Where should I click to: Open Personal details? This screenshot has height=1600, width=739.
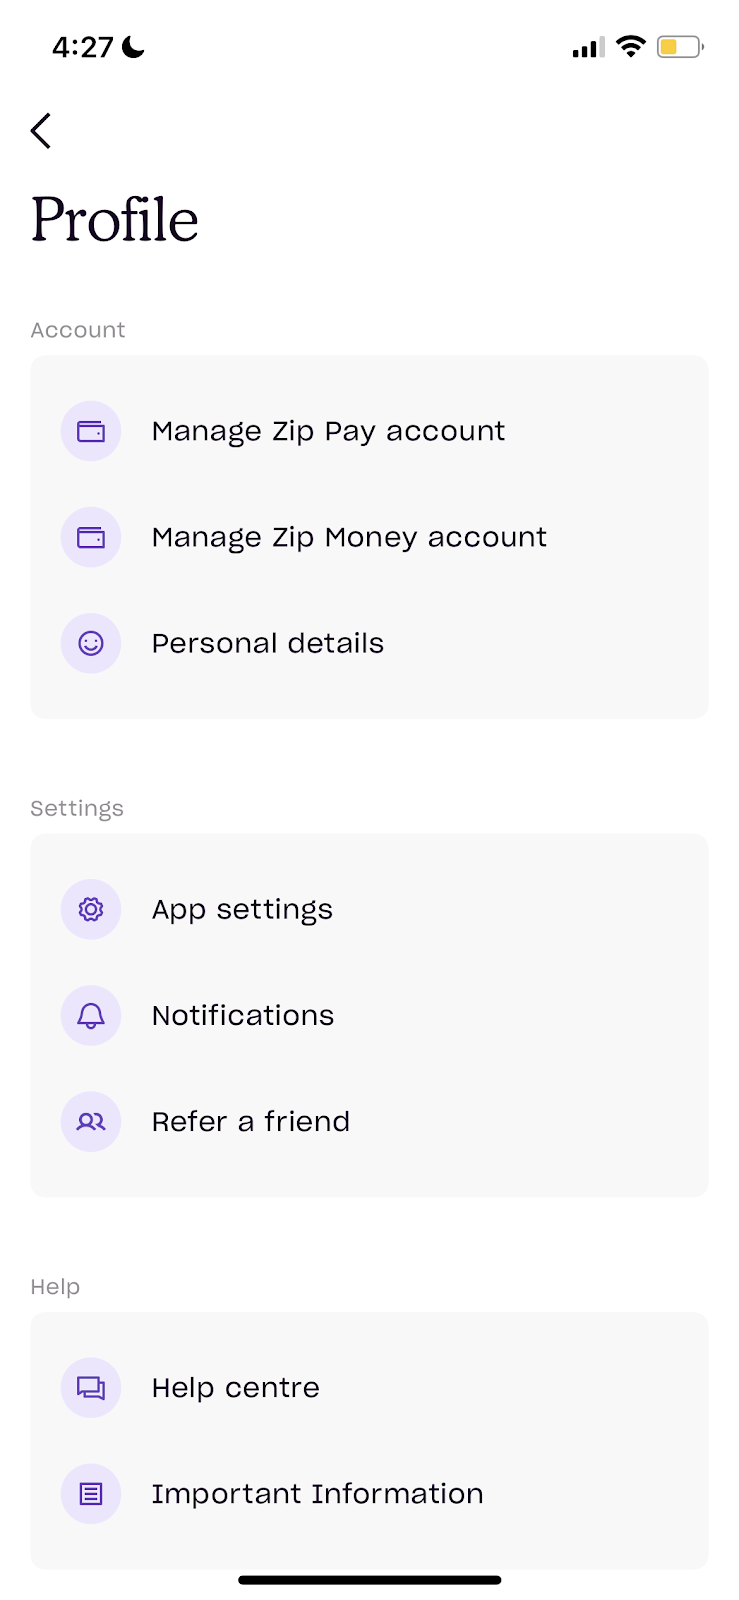point(268,643)
